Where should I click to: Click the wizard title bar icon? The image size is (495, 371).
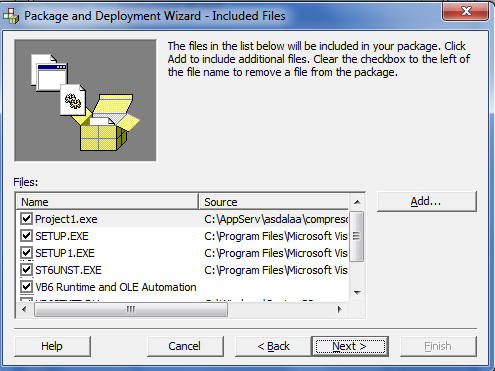[x=11, y=16]
